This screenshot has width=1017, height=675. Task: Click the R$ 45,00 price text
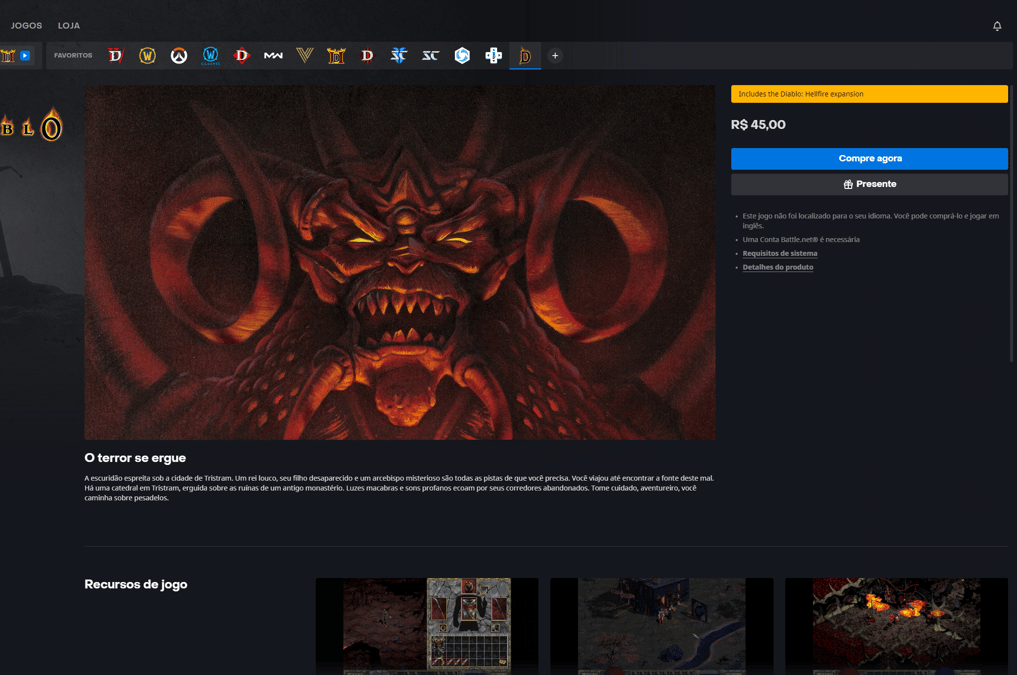point(758,124)
